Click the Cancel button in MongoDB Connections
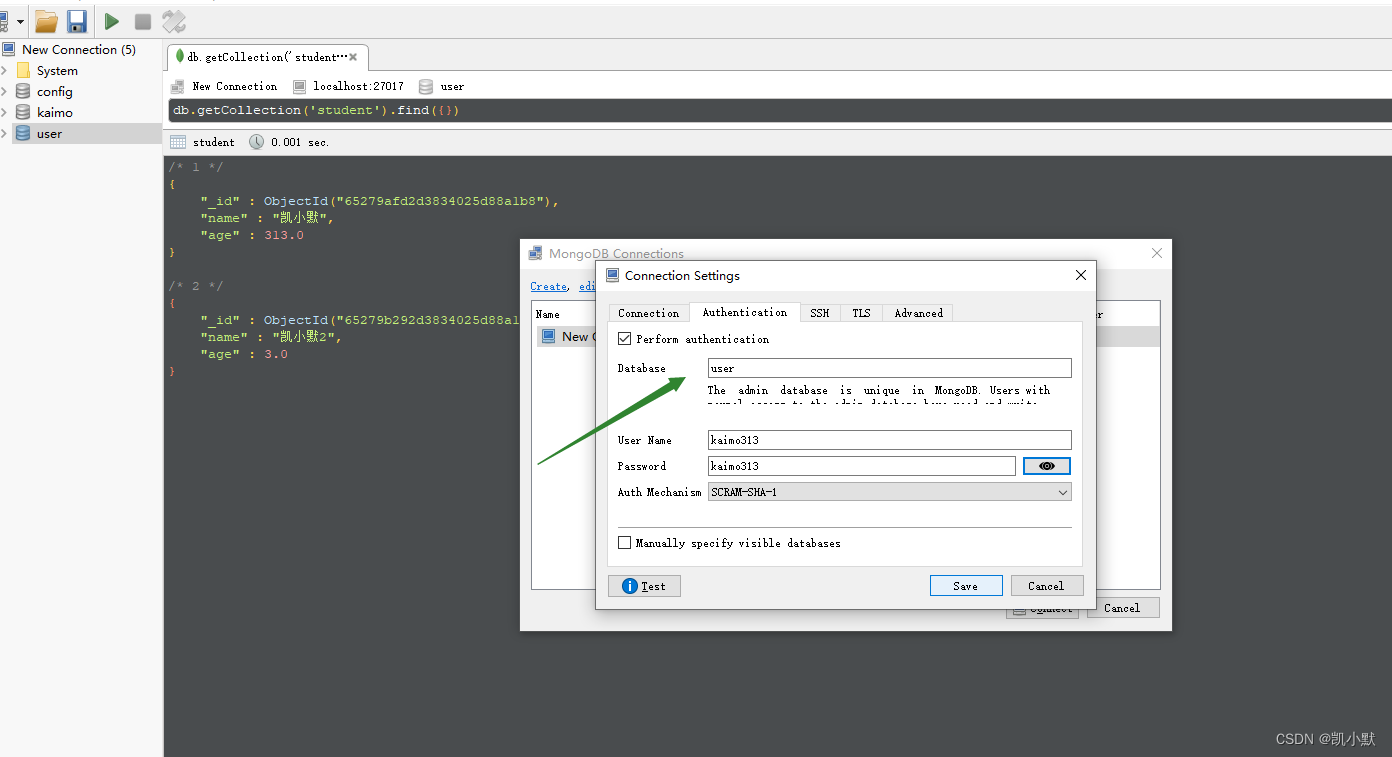This screenshot has width=1392, height=757. pyautogui.click(x=1122, y=608)
